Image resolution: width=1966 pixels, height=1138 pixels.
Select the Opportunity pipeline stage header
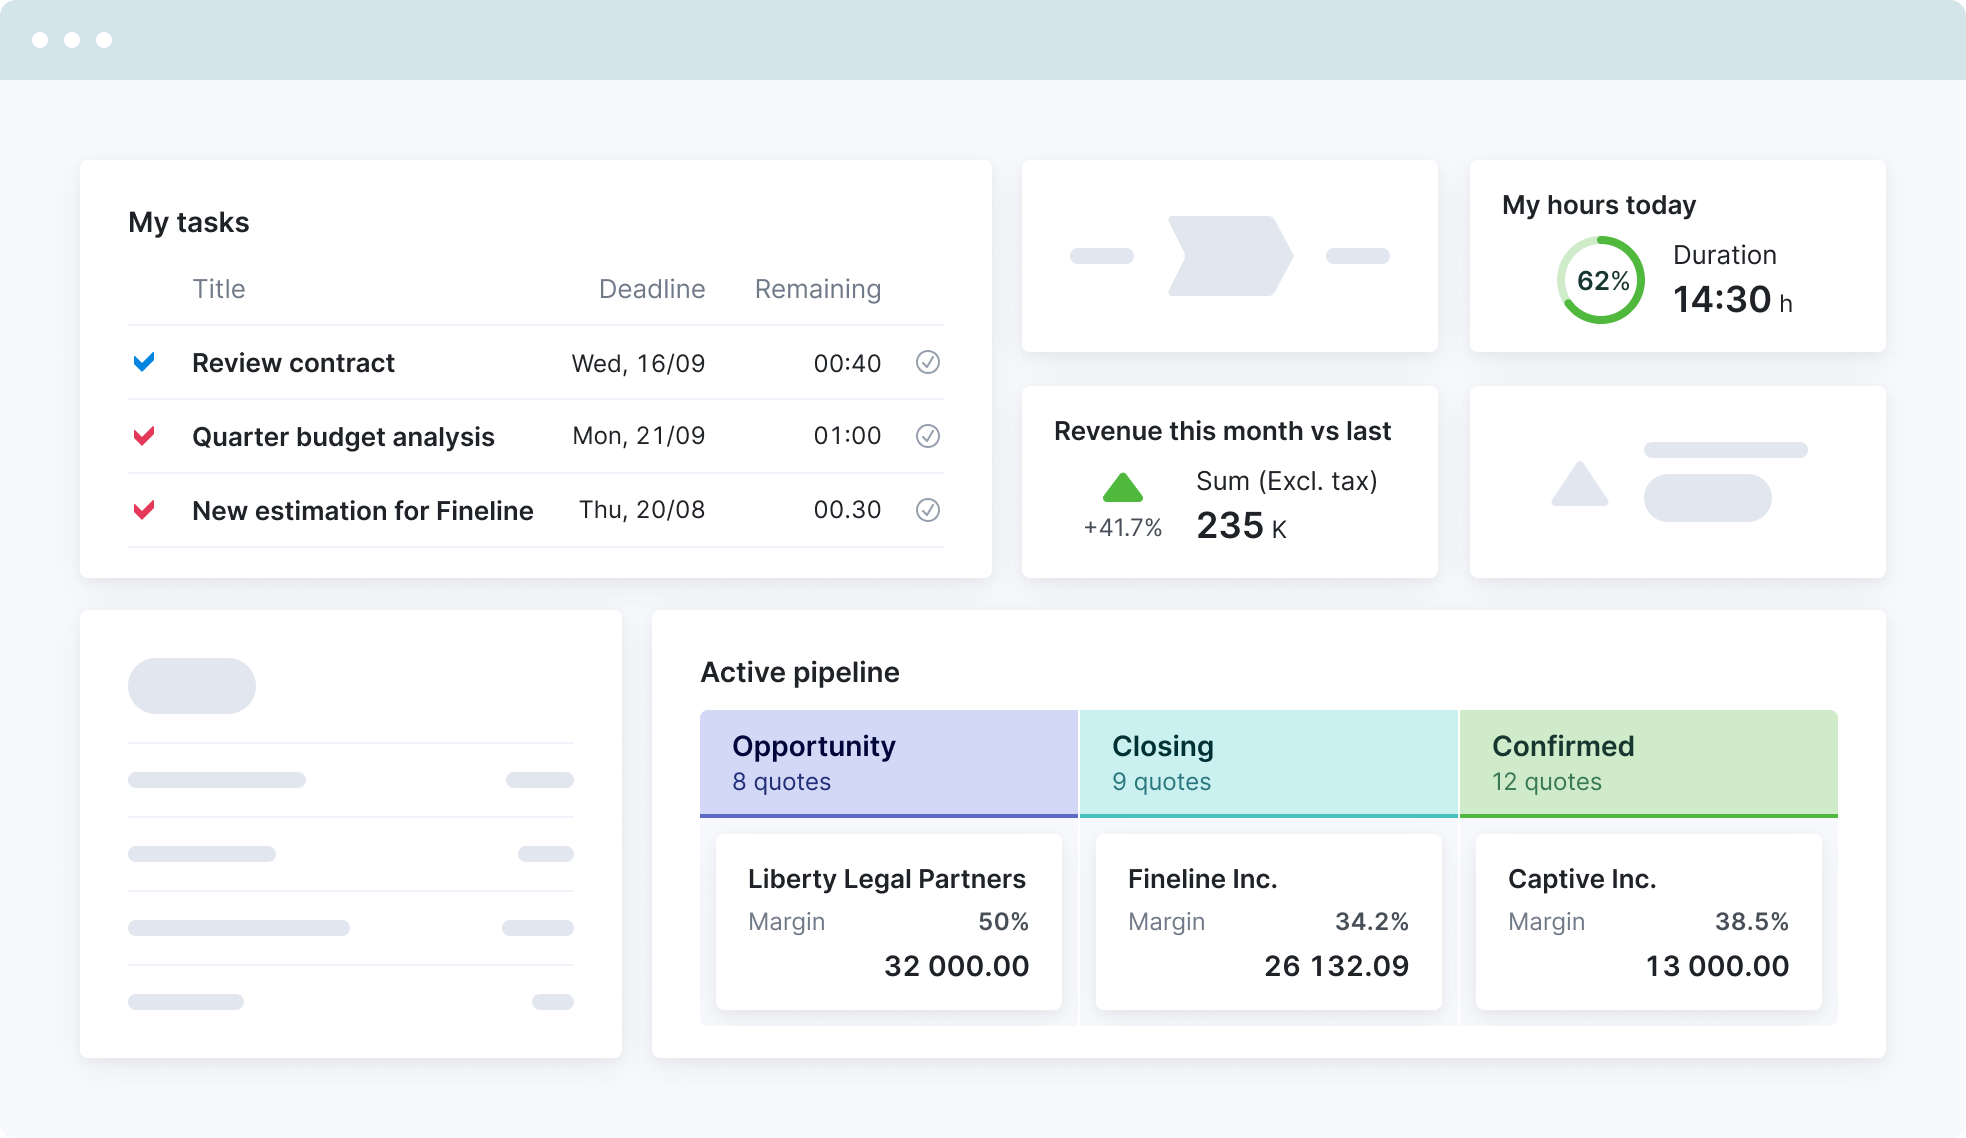coord(889,763)
